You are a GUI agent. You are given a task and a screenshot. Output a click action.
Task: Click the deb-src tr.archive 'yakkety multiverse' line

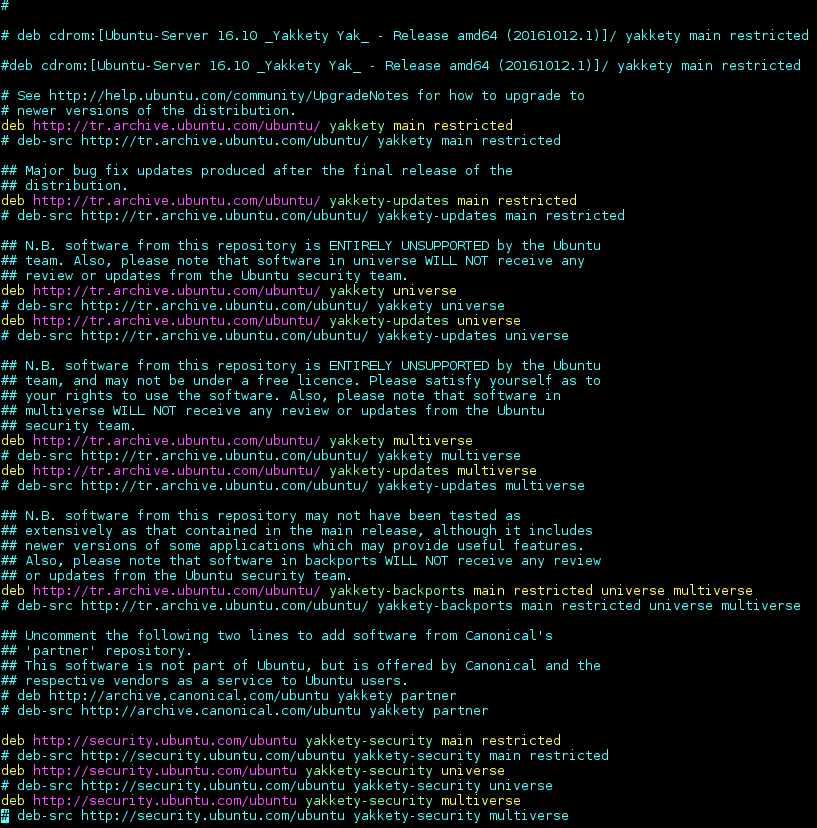click(x=261, y=456)
